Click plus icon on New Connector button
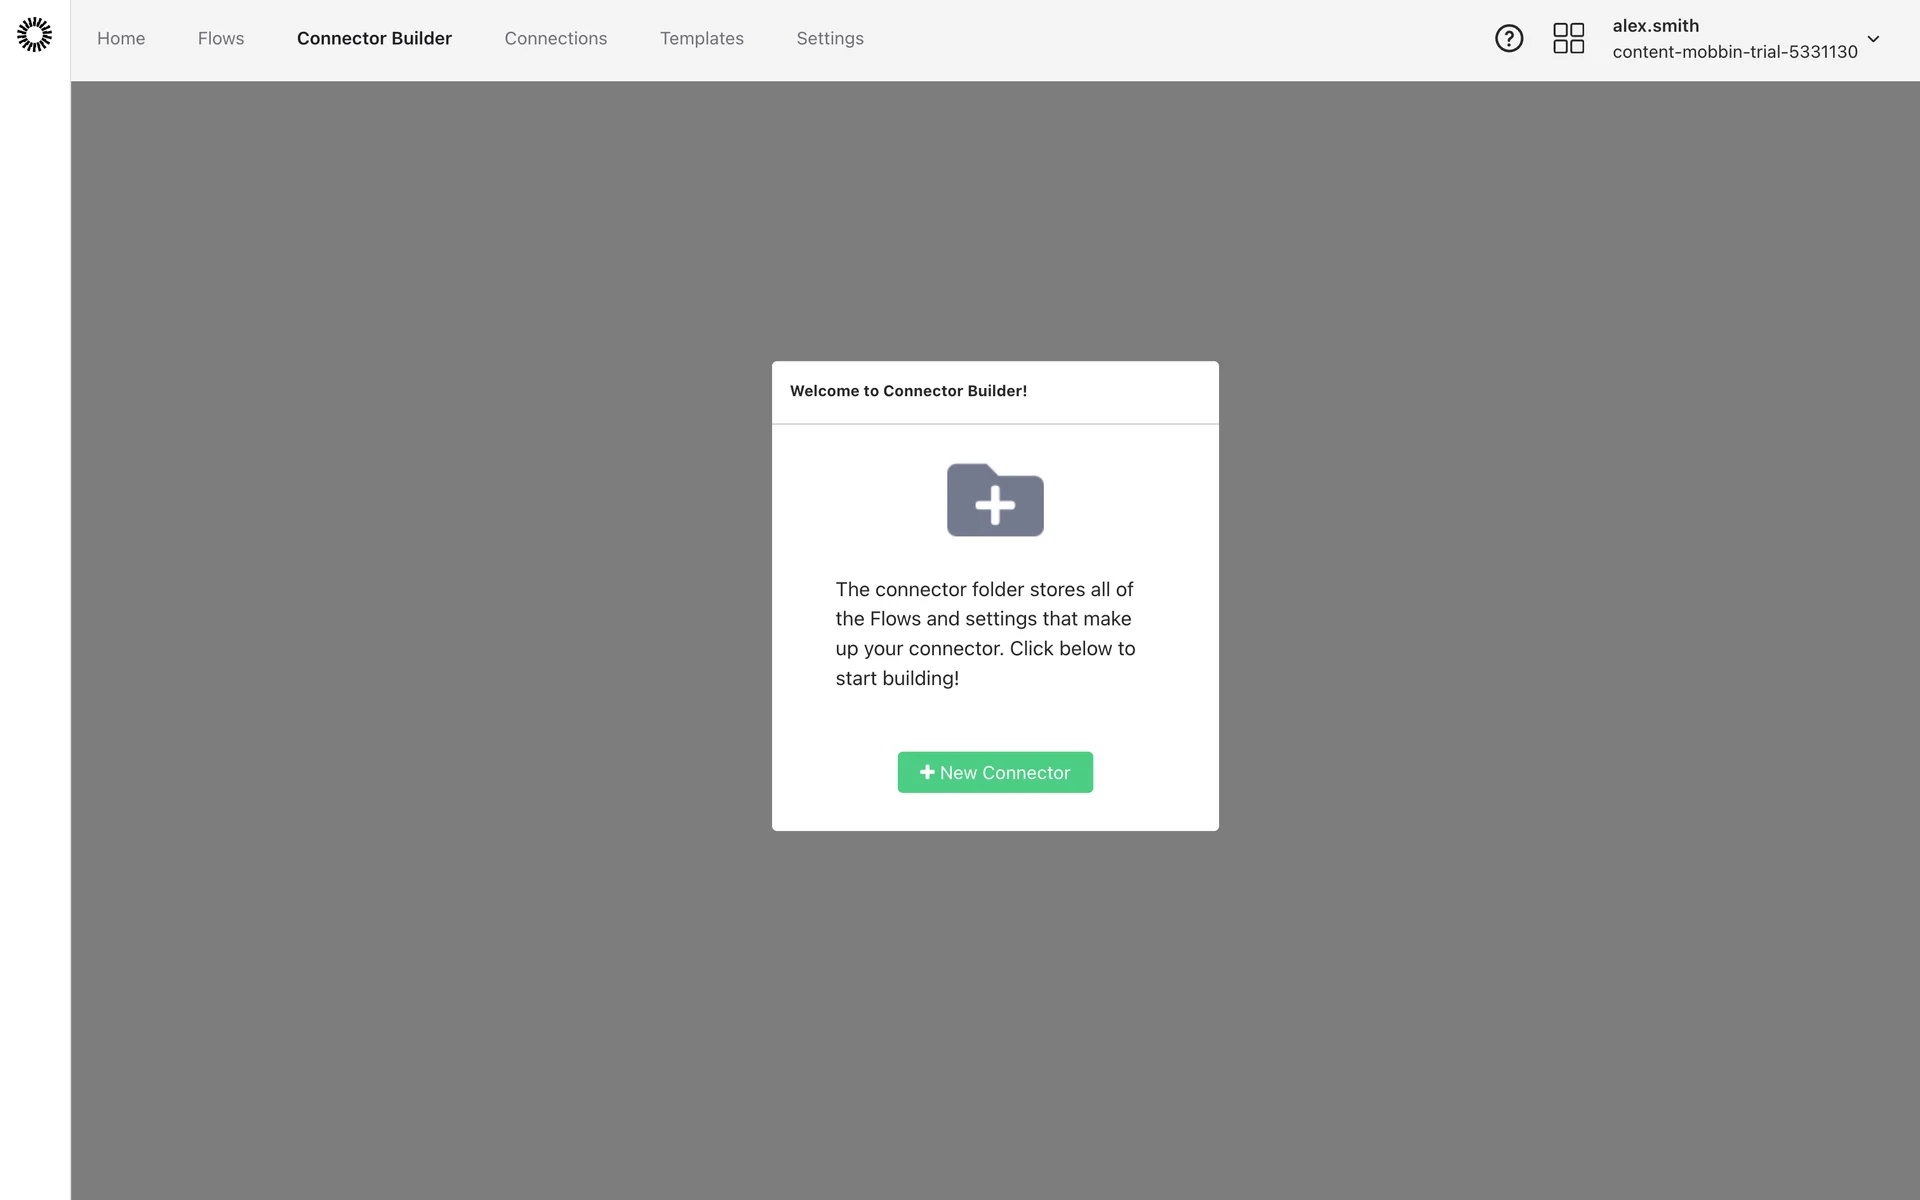The image size is (1920, 1200). click(x=927, y=772)
